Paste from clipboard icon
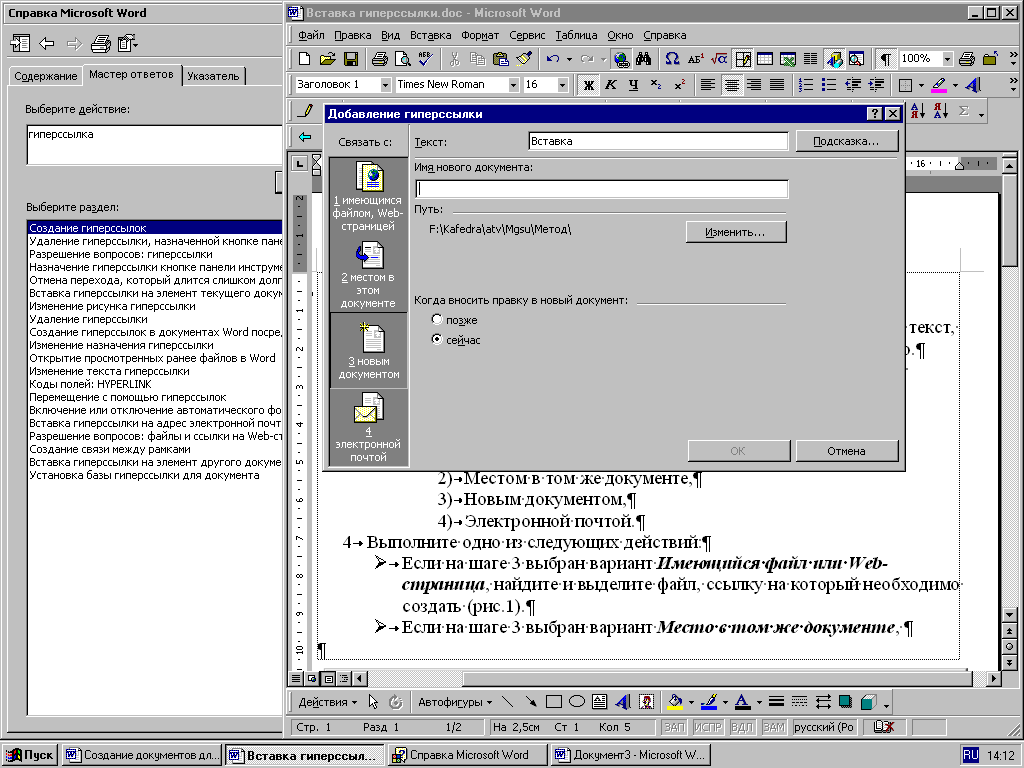1024x768 pixels. point(501,59)
